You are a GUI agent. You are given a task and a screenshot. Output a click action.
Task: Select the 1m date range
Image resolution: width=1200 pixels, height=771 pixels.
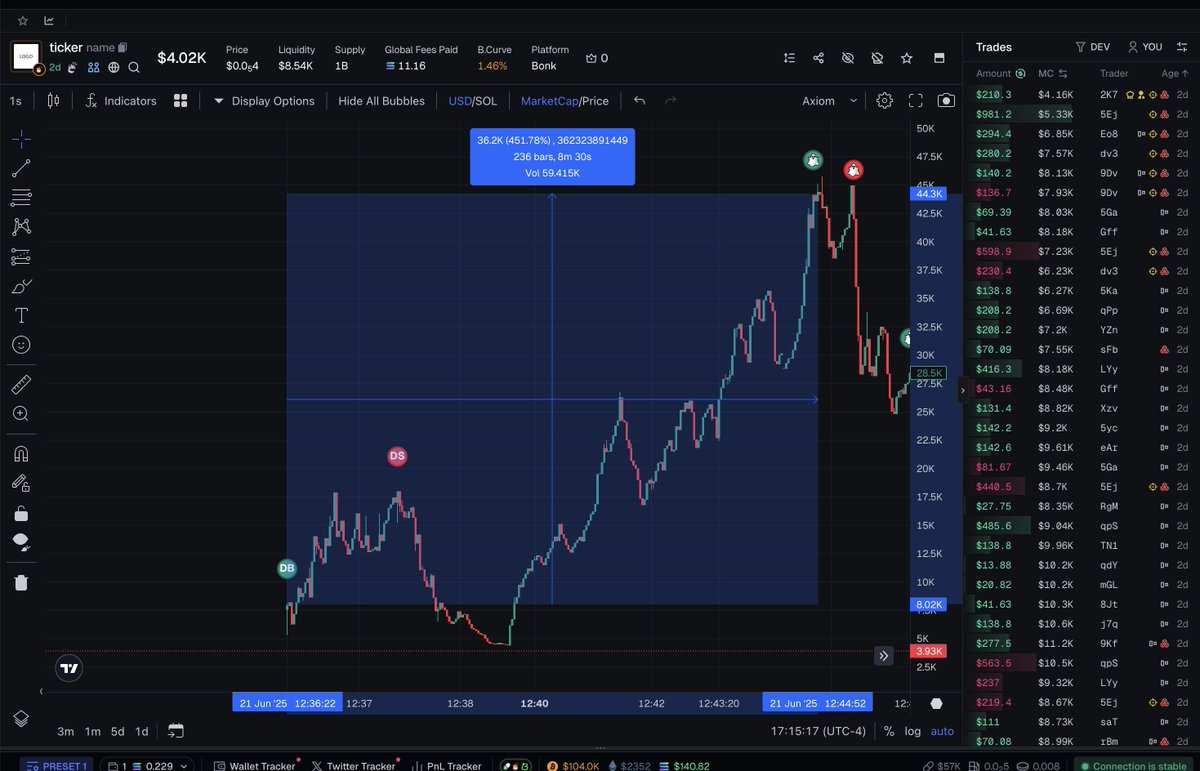[92, 731]
